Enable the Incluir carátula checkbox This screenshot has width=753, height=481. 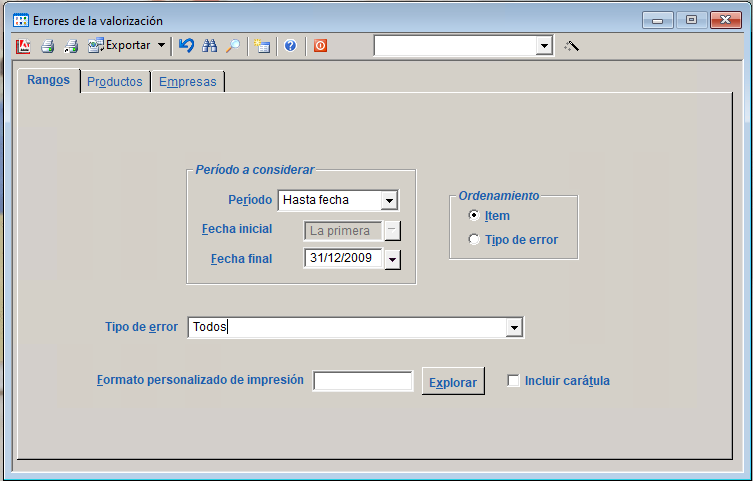[x=514, y=381]
